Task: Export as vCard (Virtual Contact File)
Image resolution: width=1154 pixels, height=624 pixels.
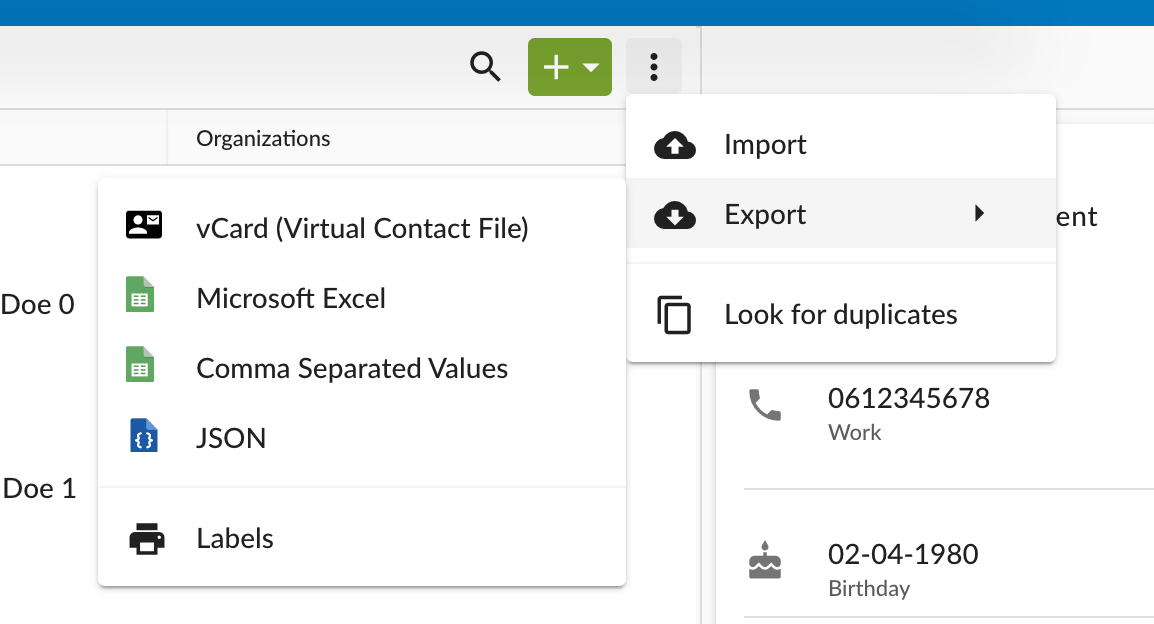Action: (x=362, y=228)
